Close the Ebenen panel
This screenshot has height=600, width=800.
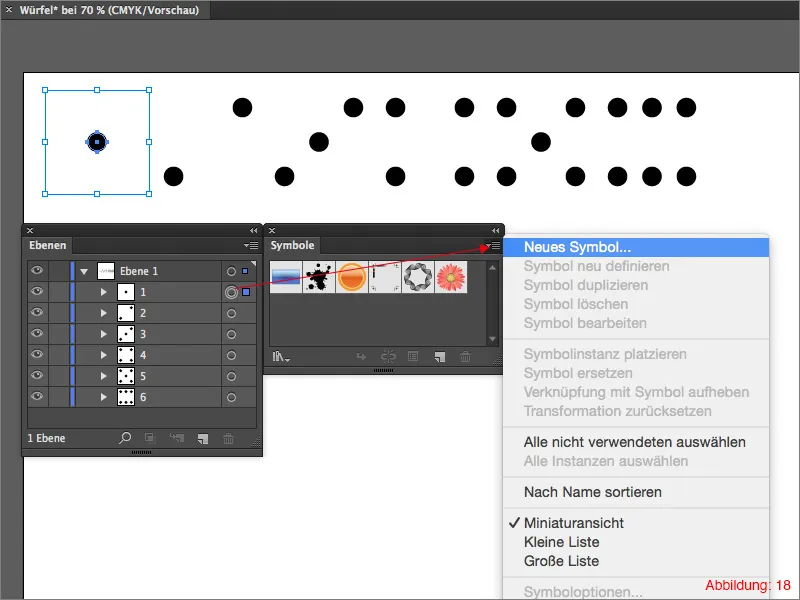pos(30,231)
